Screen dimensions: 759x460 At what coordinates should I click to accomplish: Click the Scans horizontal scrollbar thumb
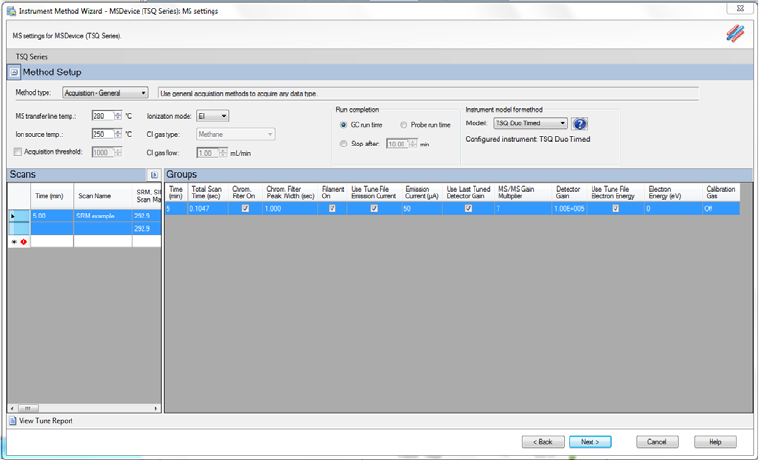[x=28, y=408]
